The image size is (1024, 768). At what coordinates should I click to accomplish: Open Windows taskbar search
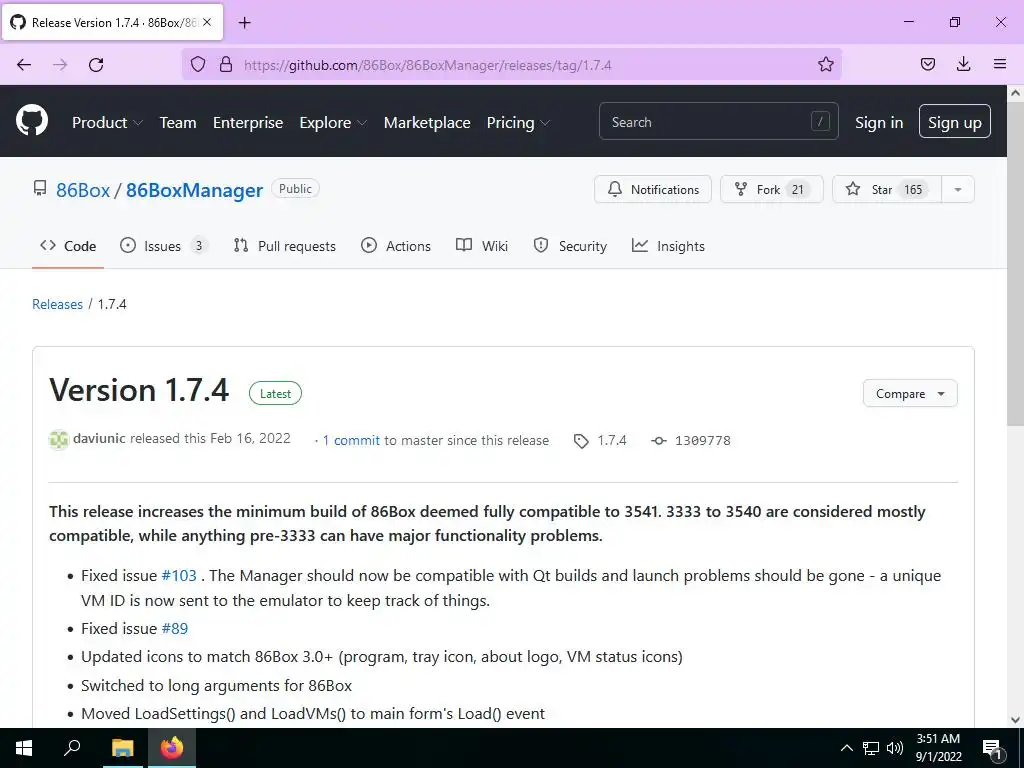point(72,748)
